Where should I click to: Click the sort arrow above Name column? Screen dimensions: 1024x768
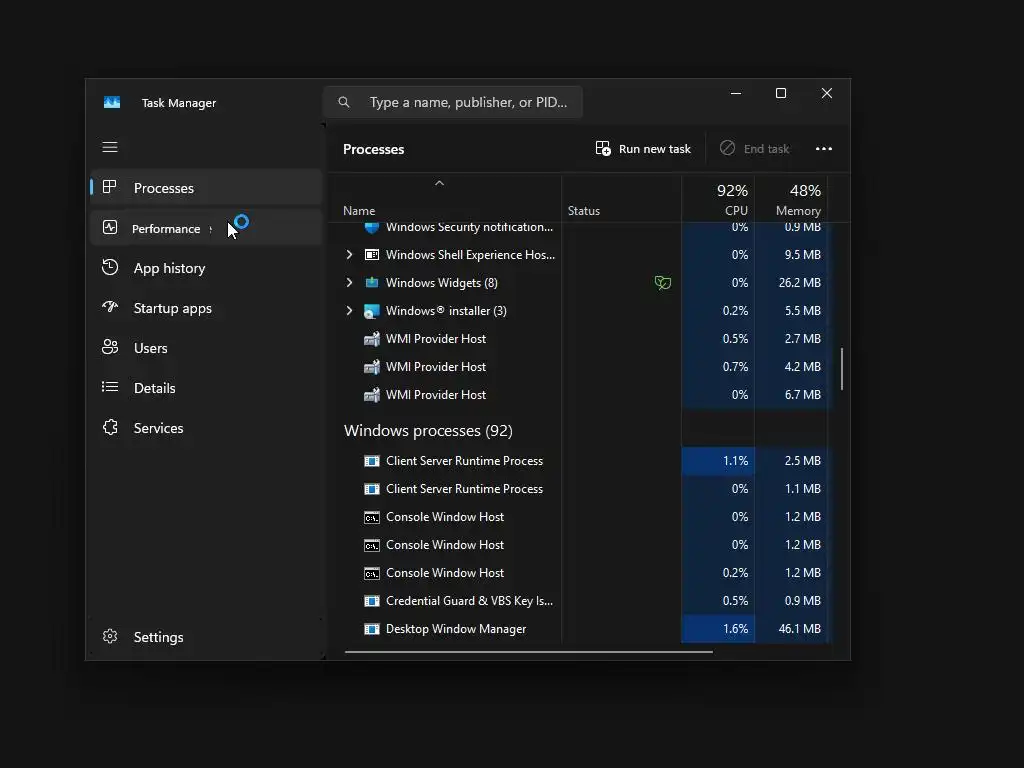pyautogui.click(x=440, y=184)
